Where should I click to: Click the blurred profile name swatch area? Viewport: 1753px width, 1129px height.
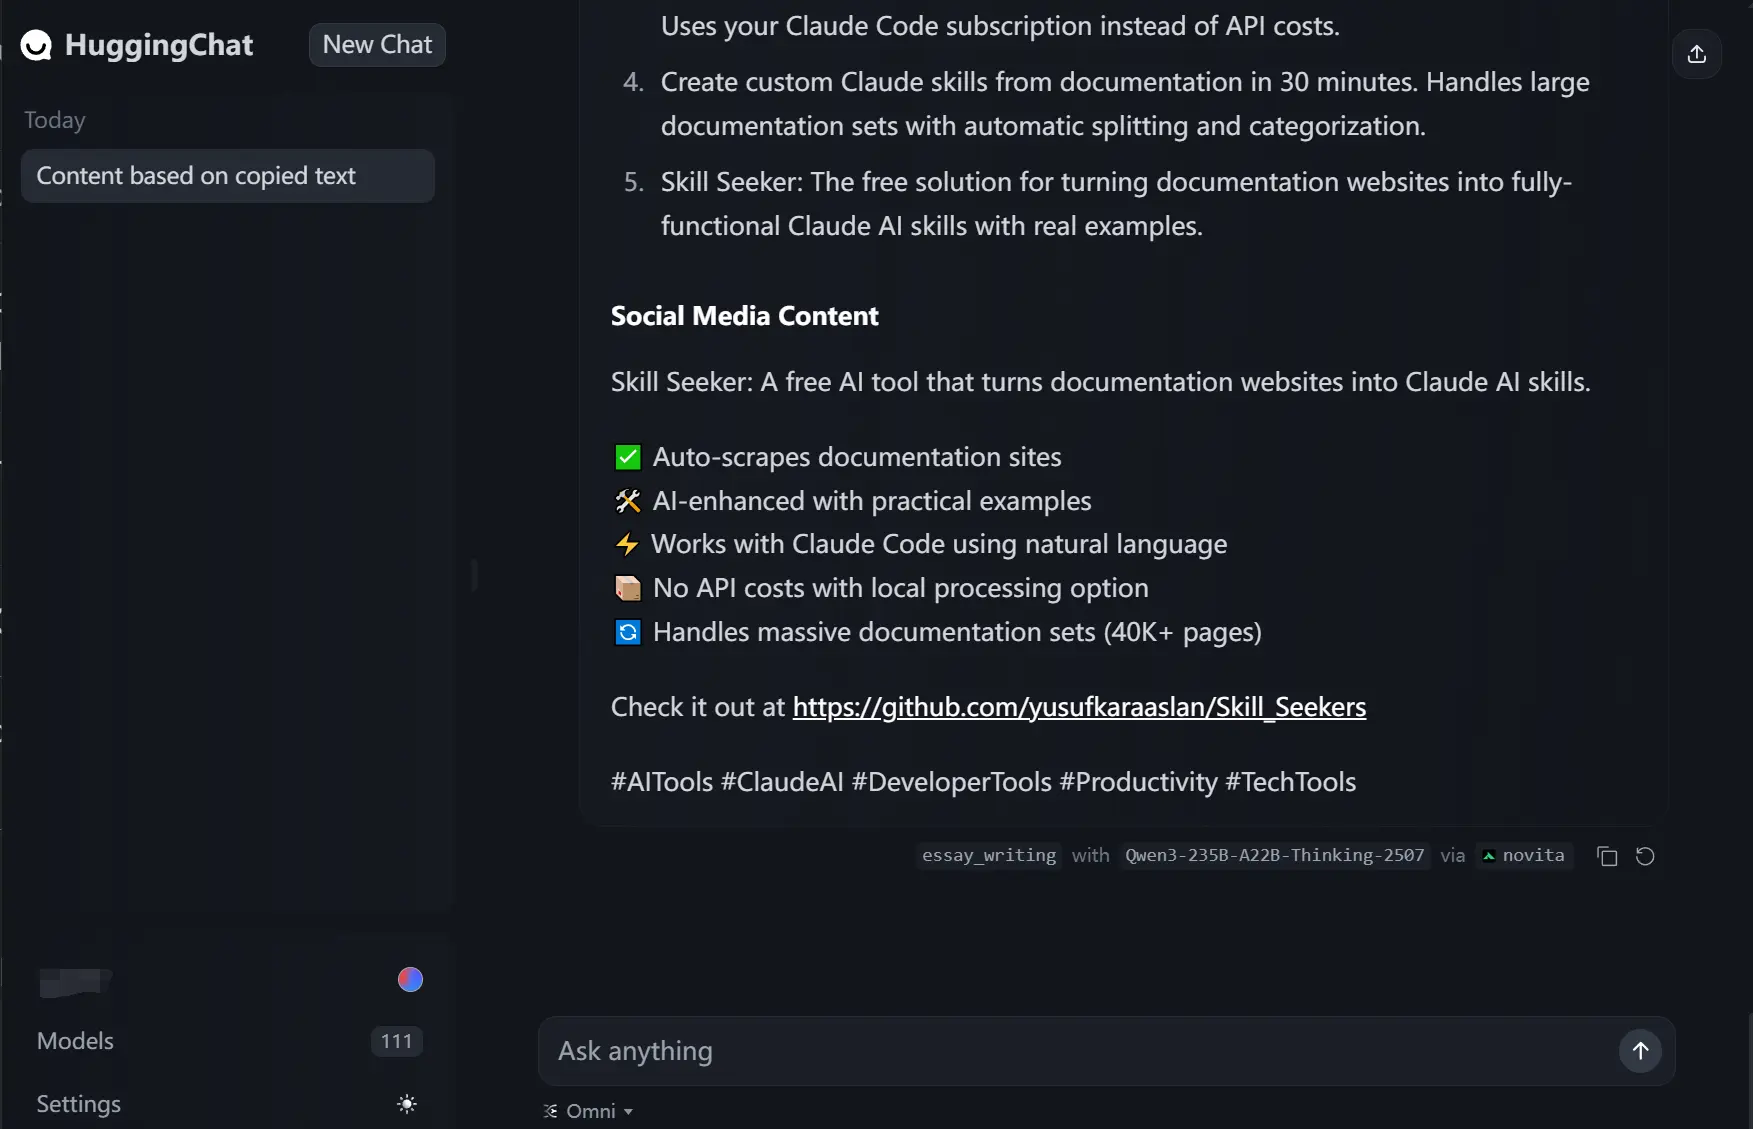[x=75, y=981]
